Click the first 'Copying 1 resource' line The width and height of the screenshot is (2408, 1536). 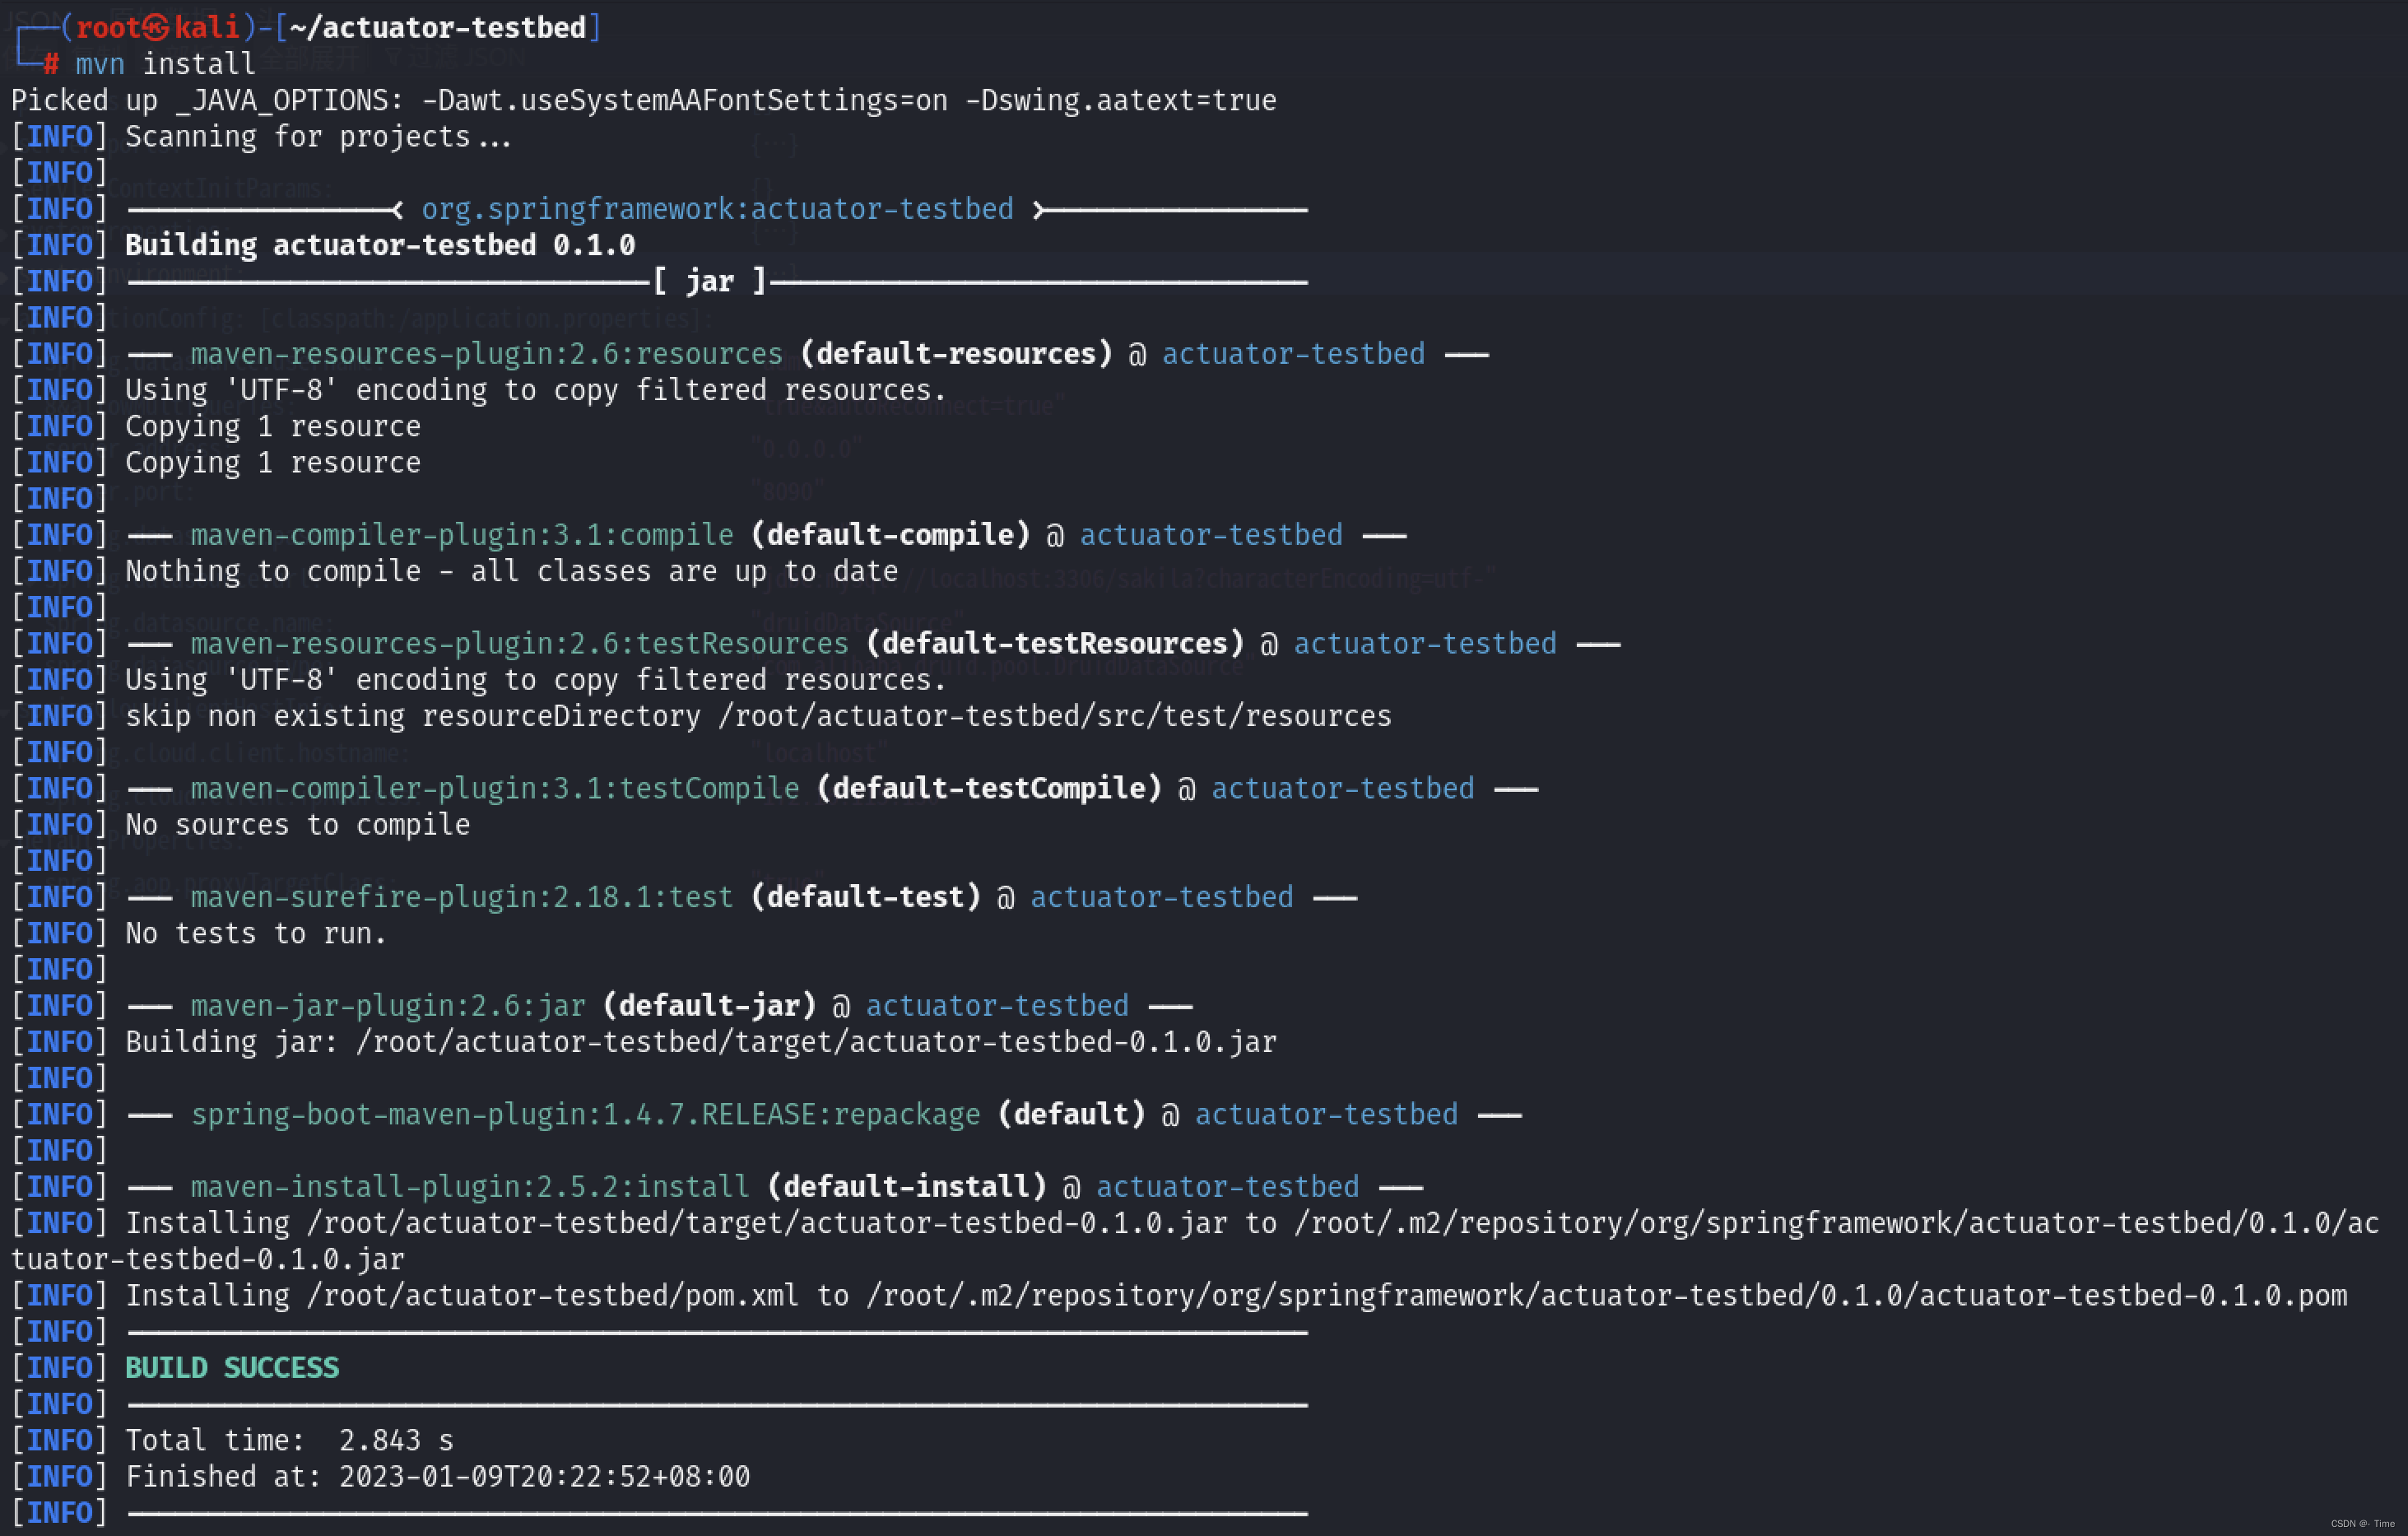pyautogui.click(x=273, y=426)
